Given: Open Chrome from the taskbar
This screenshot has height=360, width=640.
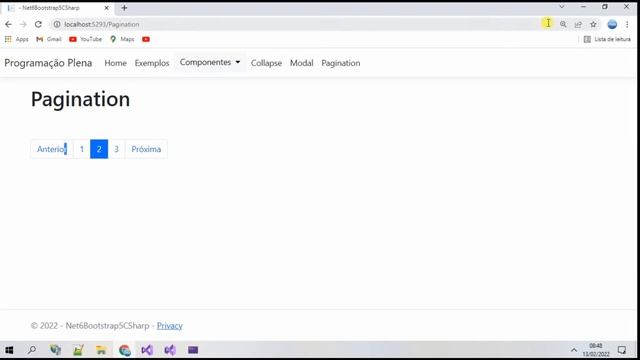Looking at the screenshot, I should [124, 350].
